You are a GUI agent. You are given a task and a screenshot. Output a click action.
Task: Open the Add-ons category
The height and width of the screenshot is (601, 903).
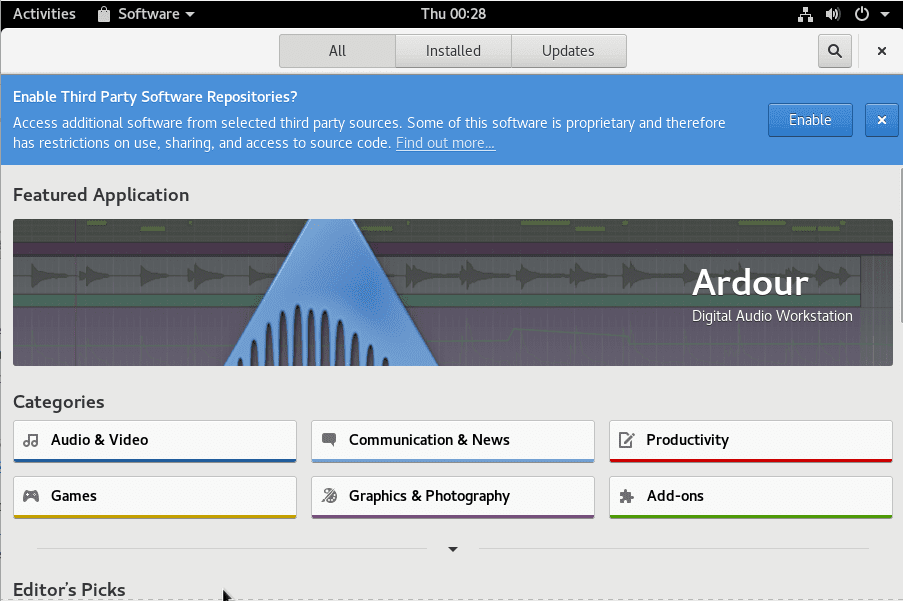point(751,497)
